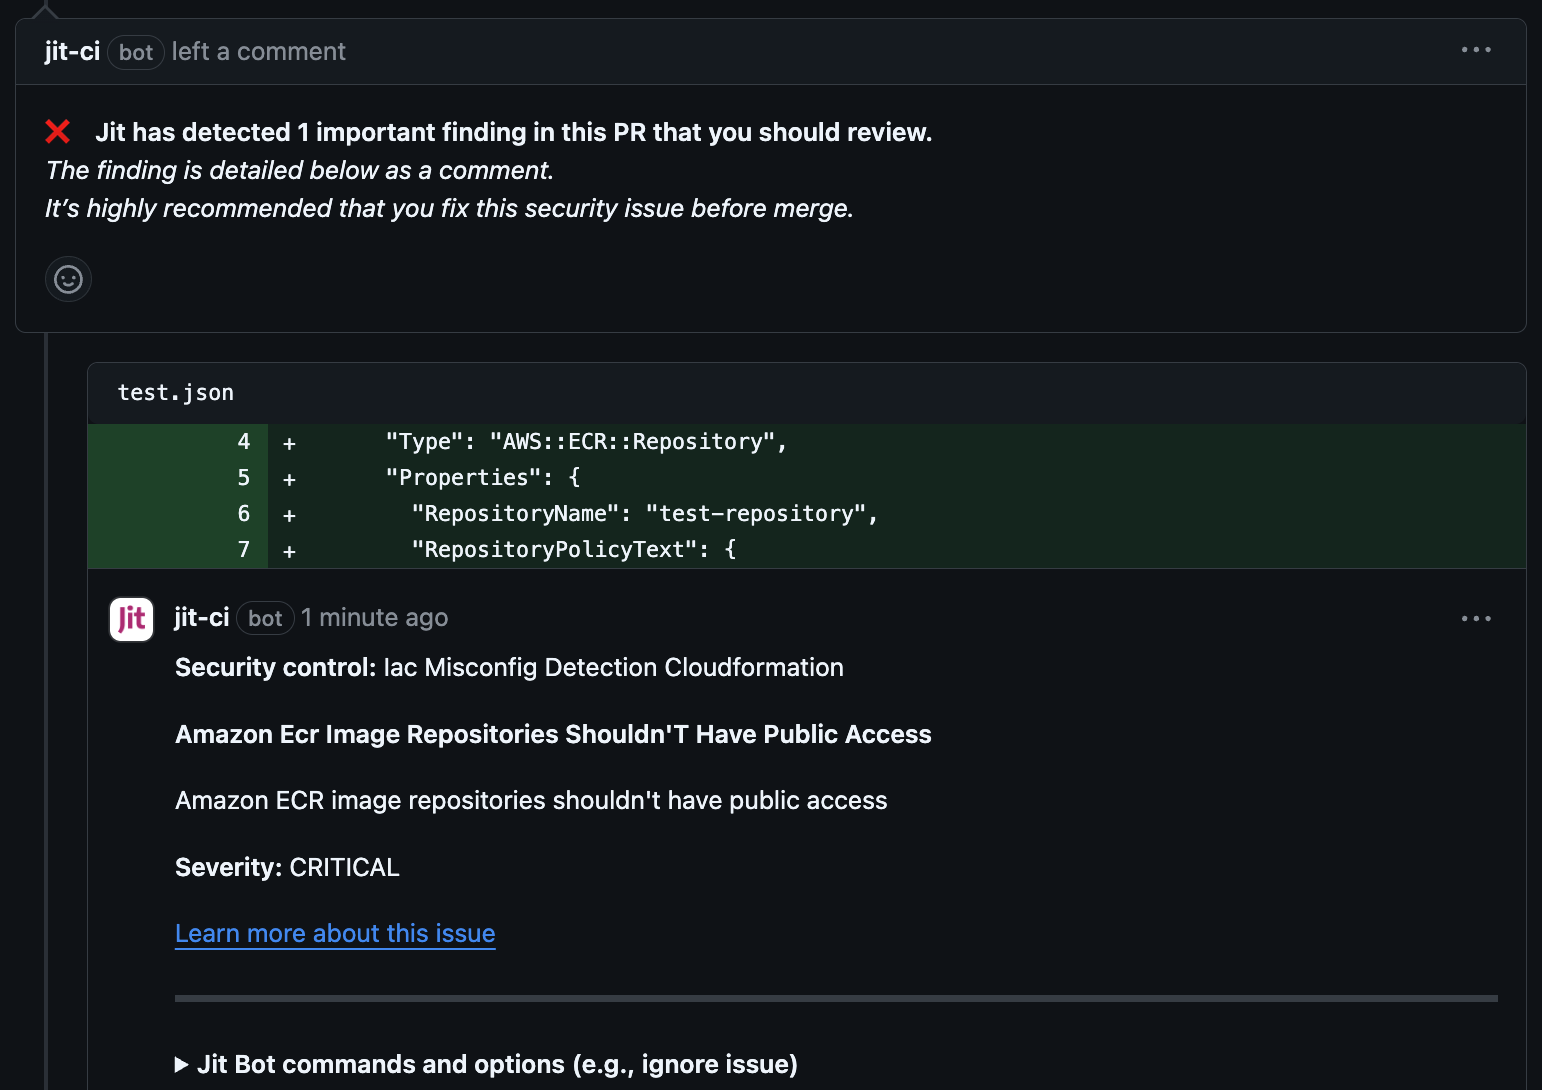This screenshot has height=1090, width=1542.
Task: Click the red X failure icon
Action: click(x=58, y=132)
